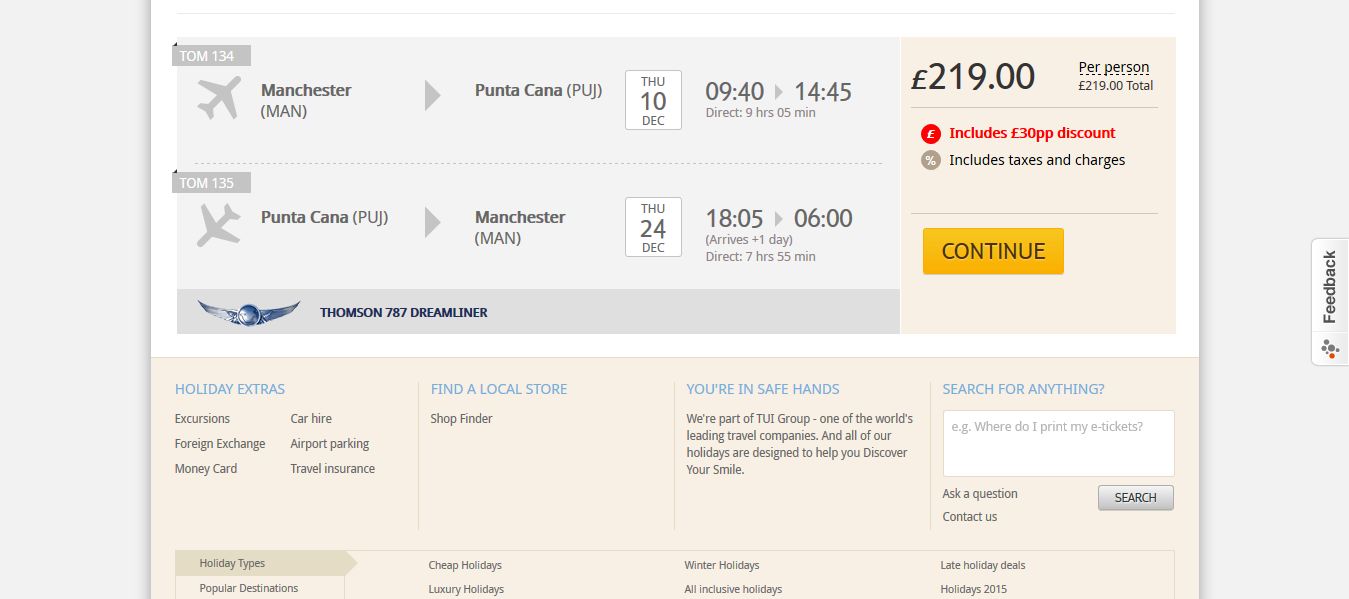1349x599 pixels.
Task: Open the Per person price details link
Action: tap(1113, 68)
